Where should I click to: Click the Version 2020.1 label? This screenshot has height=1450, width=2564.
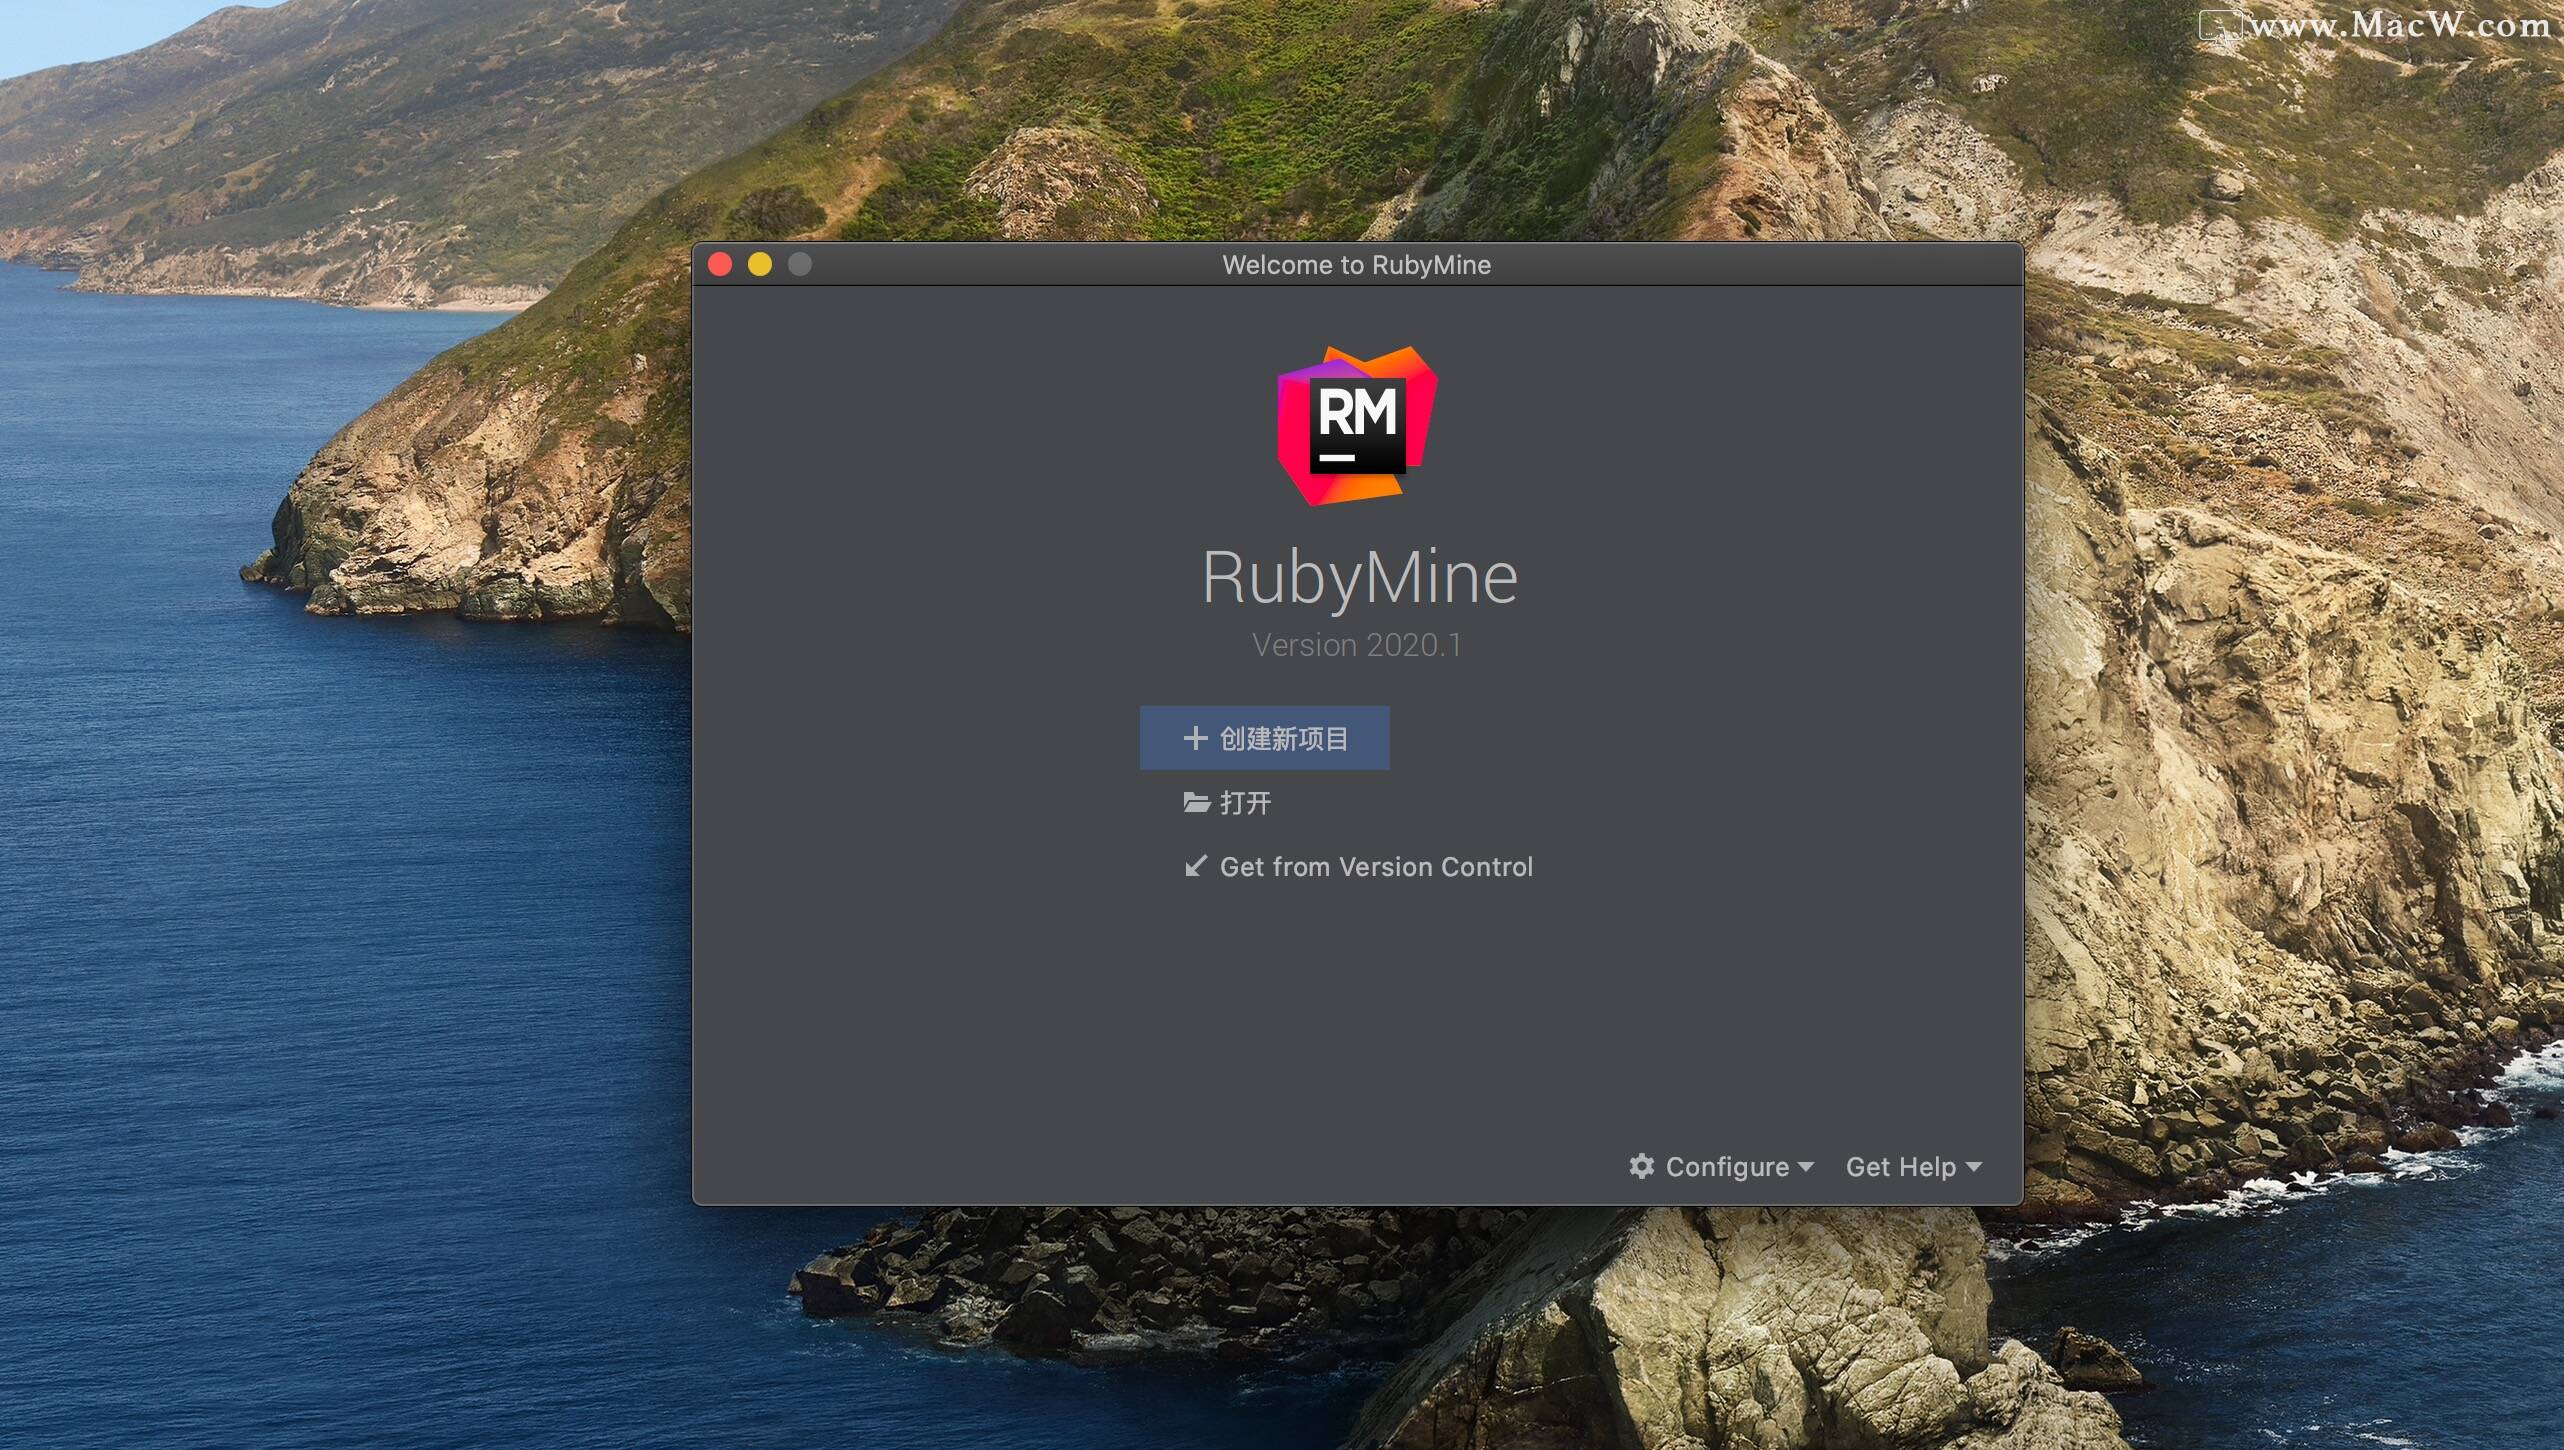tap(1357, 645)
